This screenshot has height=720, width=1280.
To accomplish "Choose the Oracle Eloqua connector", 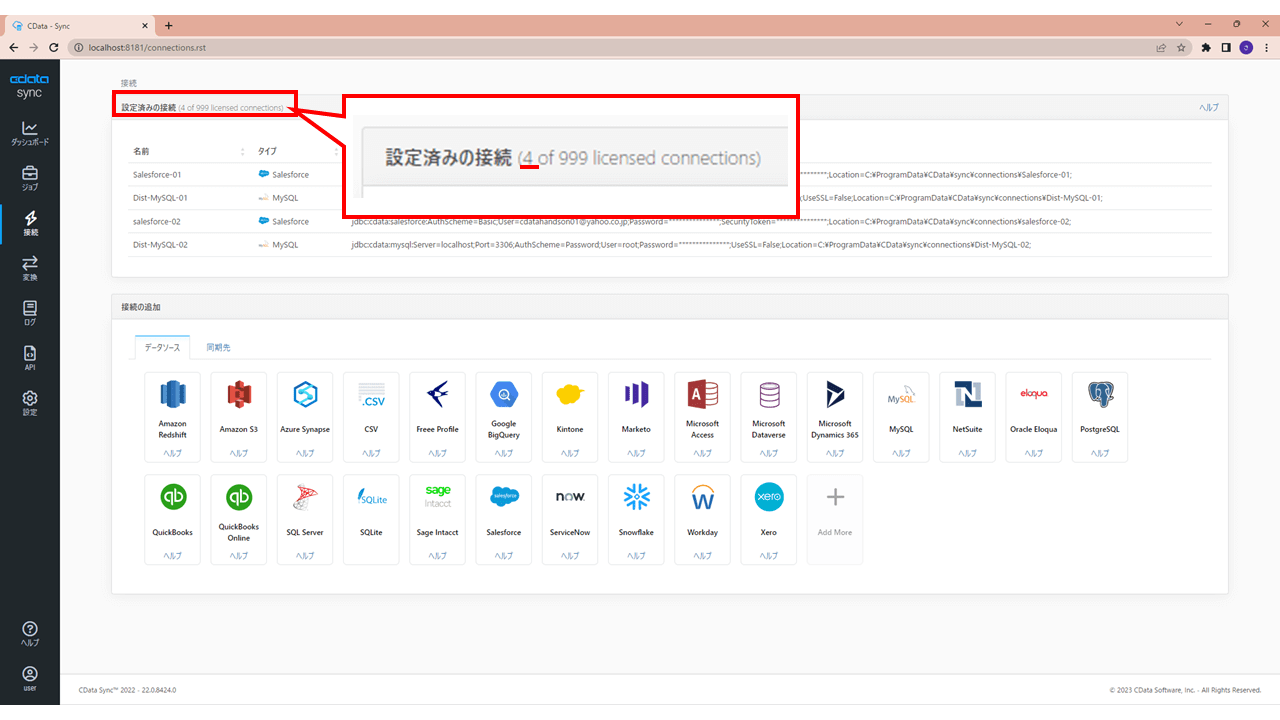I will point(1034,417).
